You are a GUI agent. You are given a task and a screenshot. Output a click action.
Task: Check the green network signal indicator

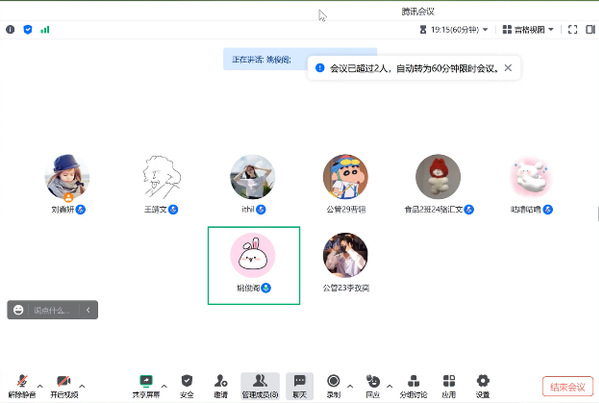(45, 29)
